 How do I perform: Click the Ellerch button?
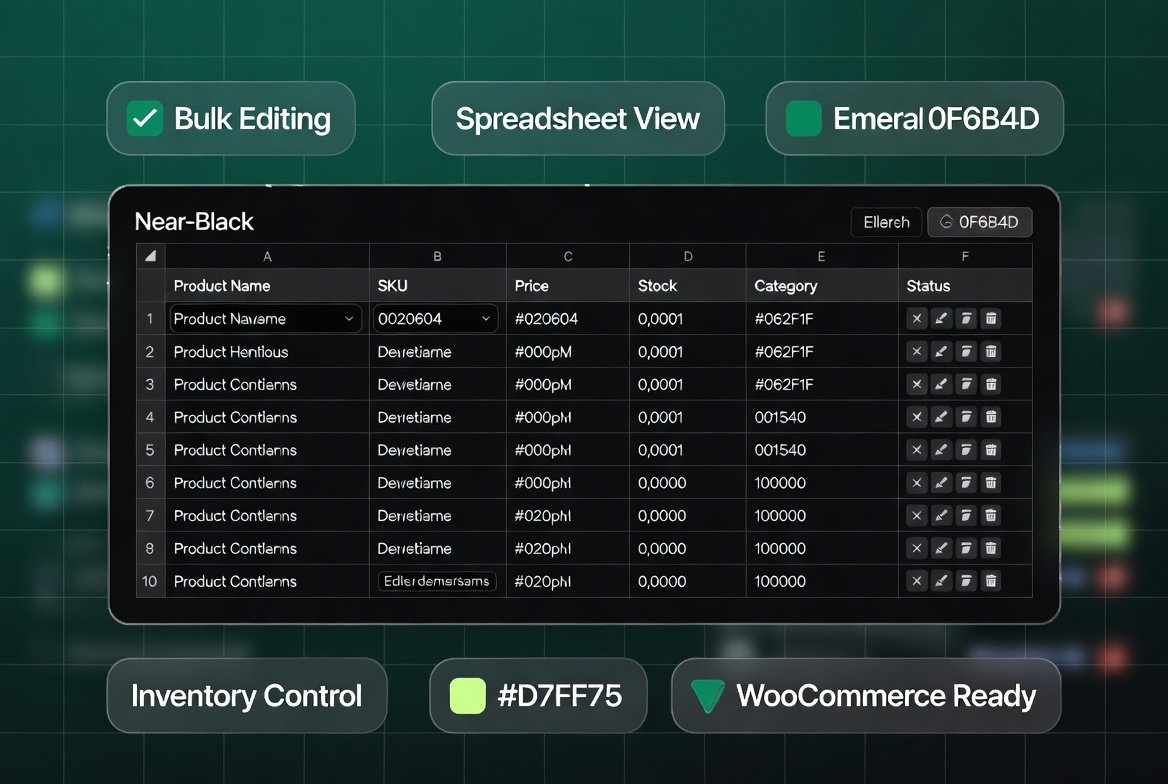886,222
